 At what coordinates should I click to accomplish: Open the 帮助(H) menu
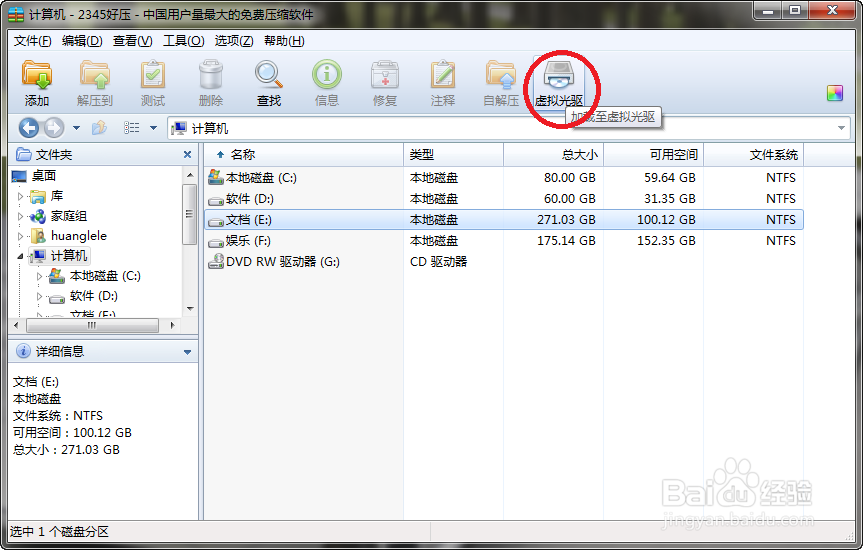284,41
